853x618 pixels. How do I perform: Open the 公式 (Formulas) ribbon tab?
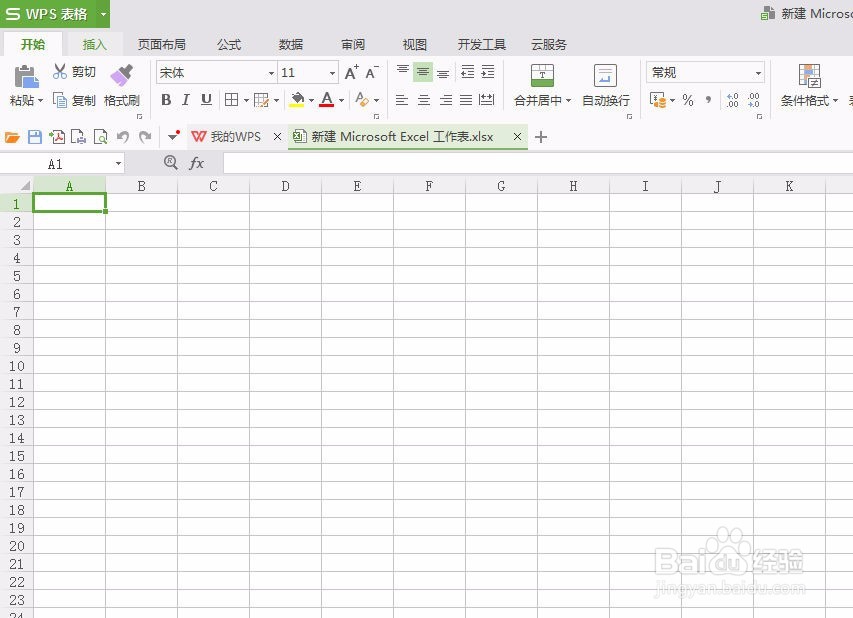pos(228,44)
